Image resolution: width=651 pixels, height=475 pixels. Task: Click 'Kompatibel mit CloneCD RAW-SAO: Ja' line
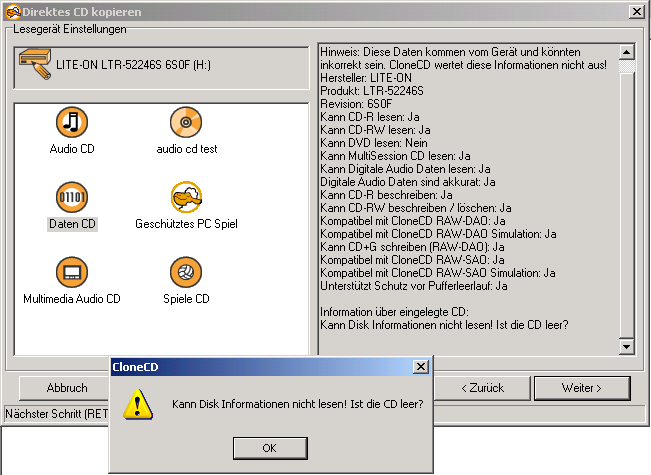412,260
